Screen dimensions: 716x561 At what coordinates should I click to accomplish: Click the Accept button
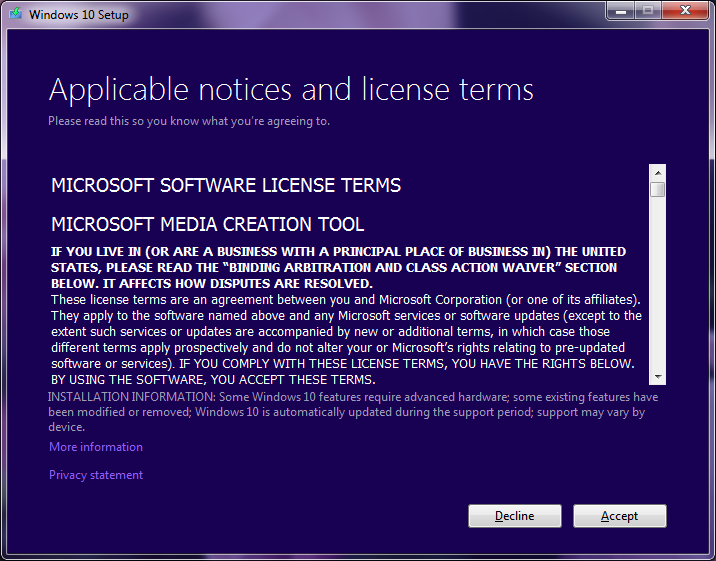[x=620, y=516]
